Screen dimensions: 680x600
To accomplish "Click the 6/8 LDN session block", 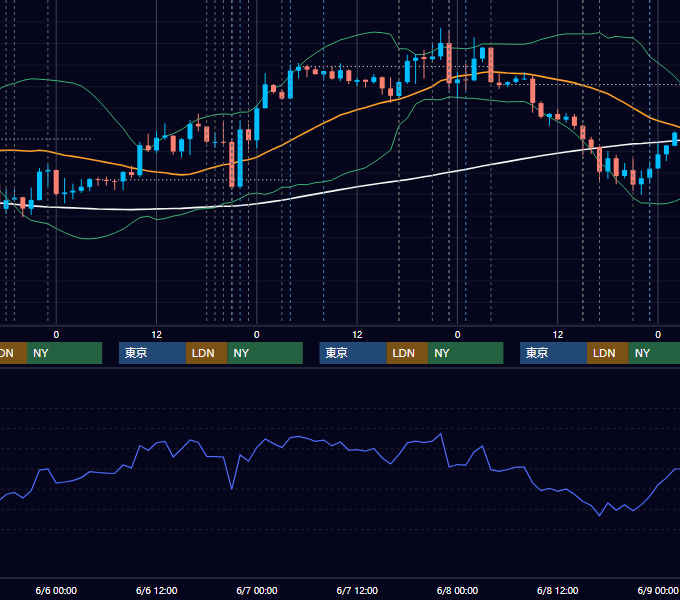I will click(608, 353).
